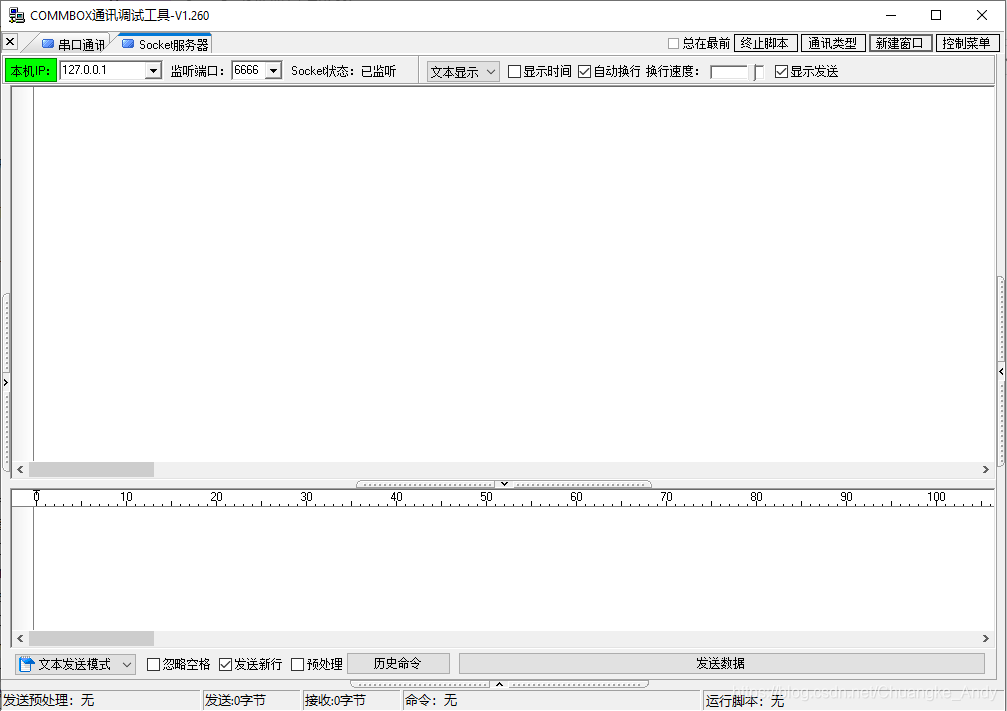Screen dimensions: 1007x711
Task: Toggle the 总在最前 checkbox
Action: pos(673,43)
